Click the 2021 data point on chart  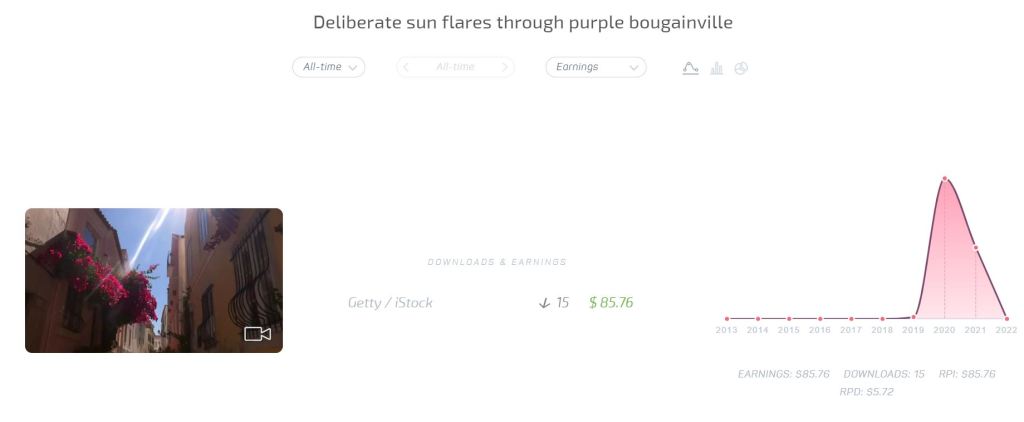click(x=975, y=248)
